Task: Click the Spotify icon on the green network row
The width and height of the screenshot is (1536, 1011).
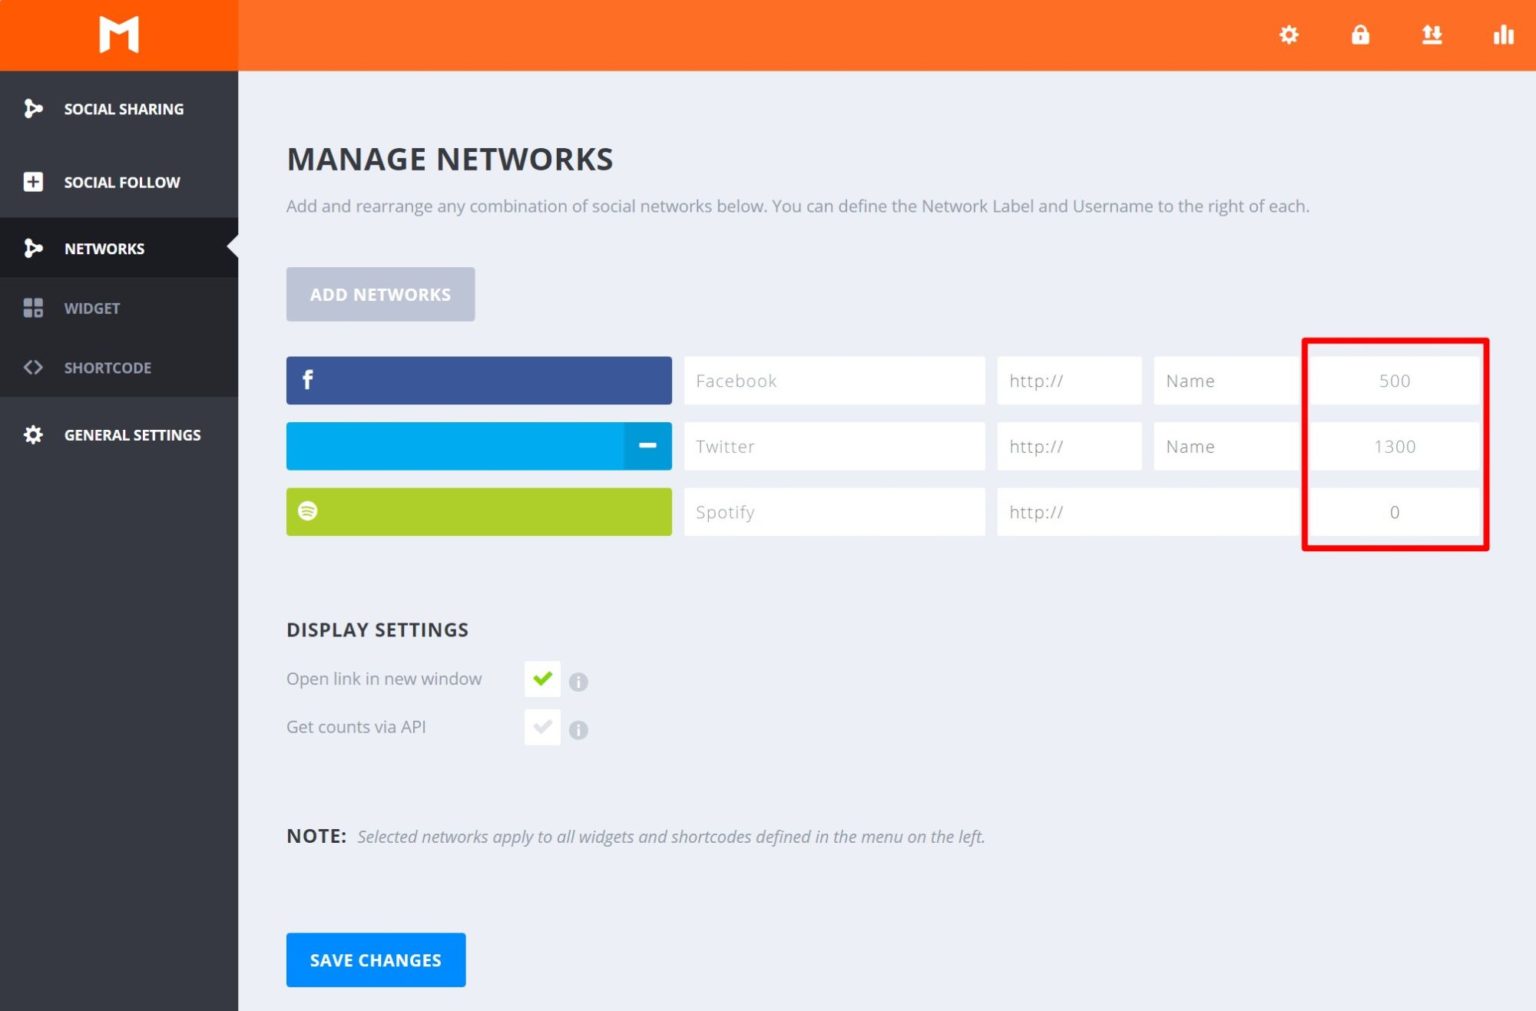Action: tap(308, 511)
